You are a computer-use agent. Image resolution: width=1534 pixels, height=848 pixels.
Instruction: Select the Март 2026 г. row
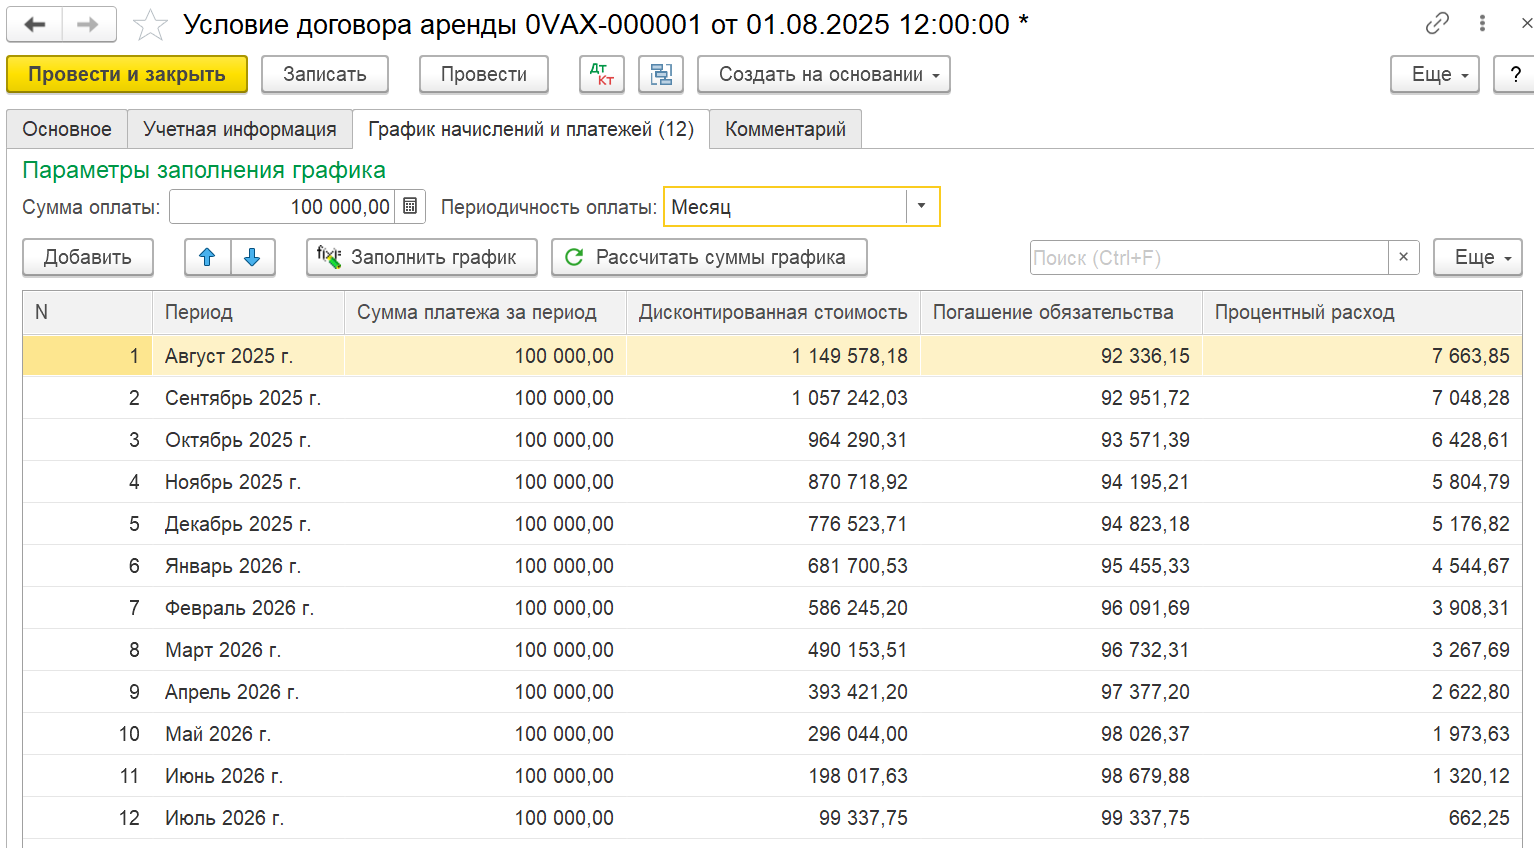pos(223,650)
